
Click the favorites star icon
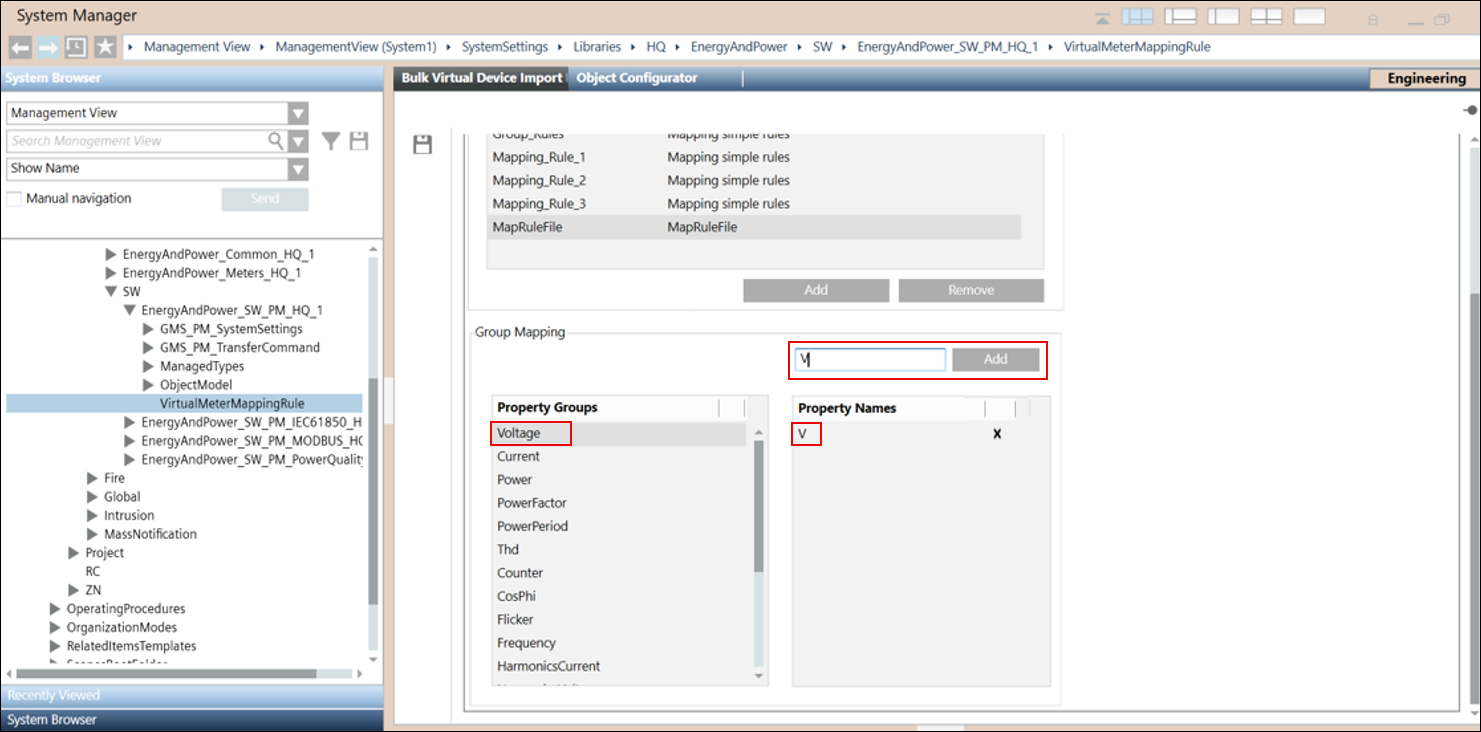coord(105,47)
